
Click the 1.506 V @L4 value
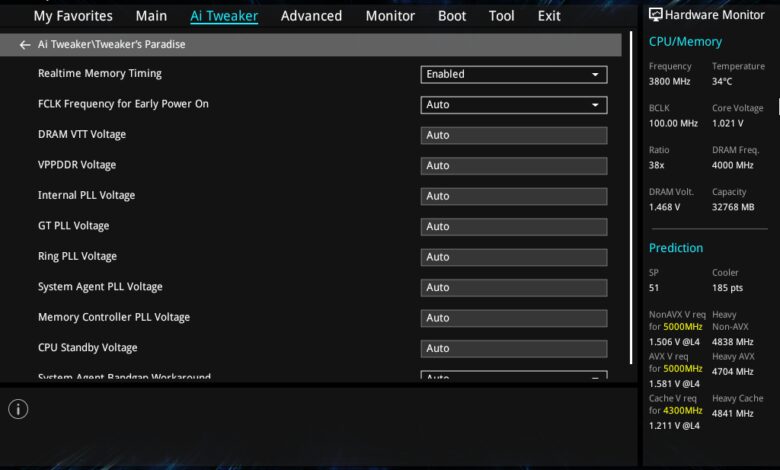(x=674, y=342)
